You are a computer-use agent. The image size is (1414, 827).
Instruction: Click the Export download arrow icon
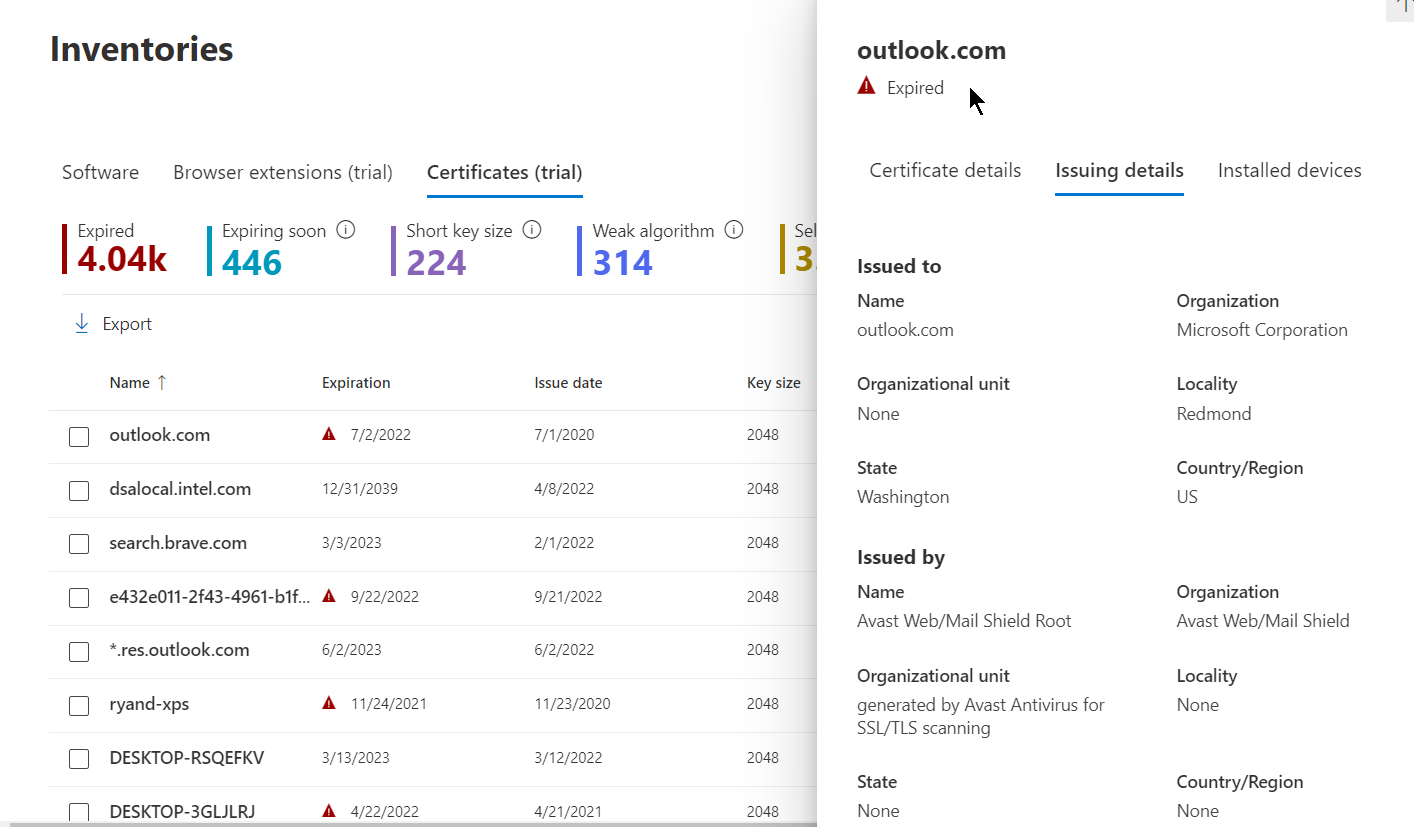click(82, 324)
